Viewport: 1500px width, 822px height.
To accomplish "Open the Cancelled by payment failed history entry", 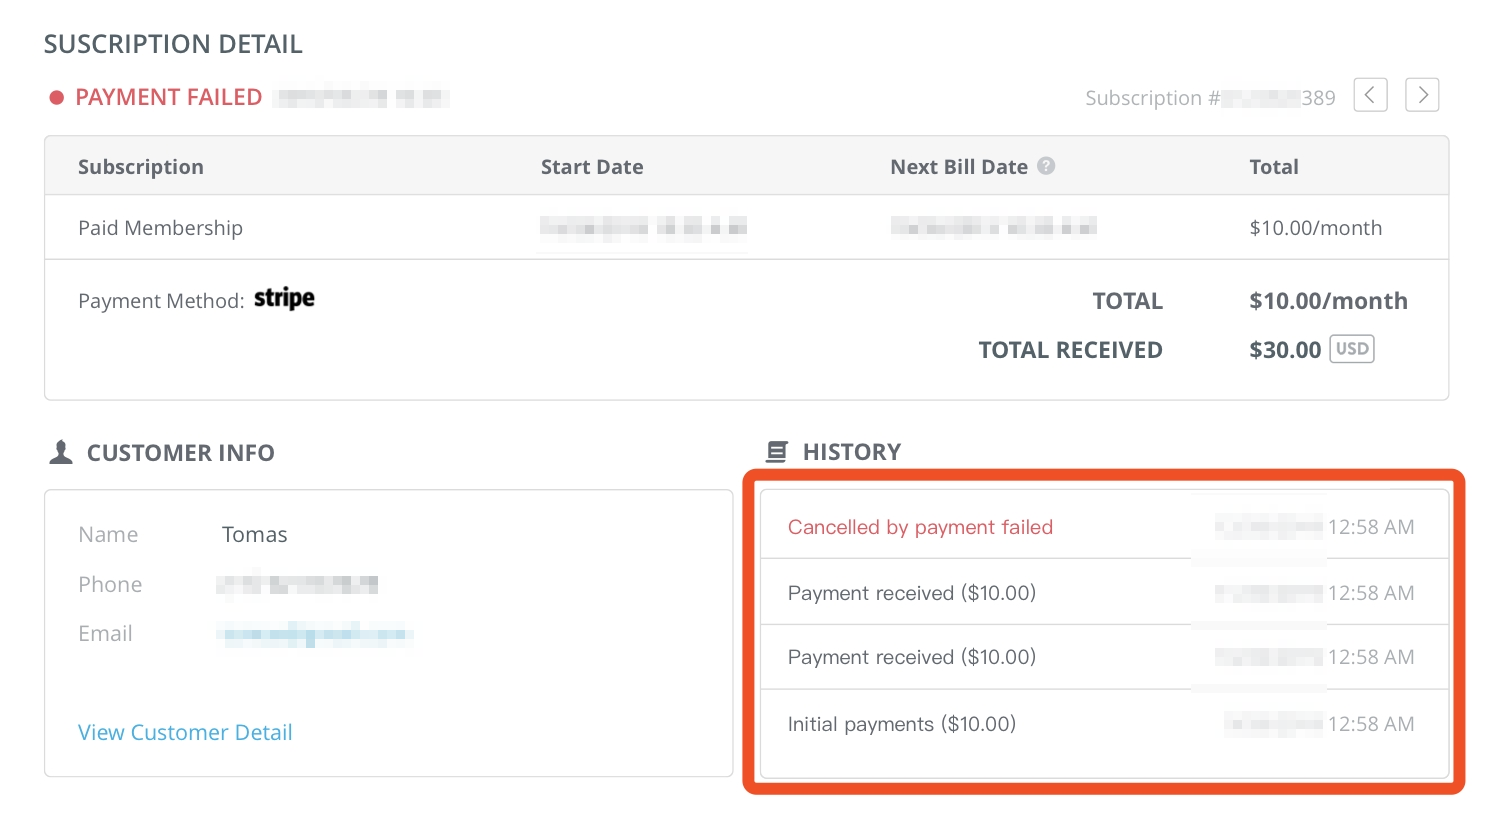I will (920, 527).
